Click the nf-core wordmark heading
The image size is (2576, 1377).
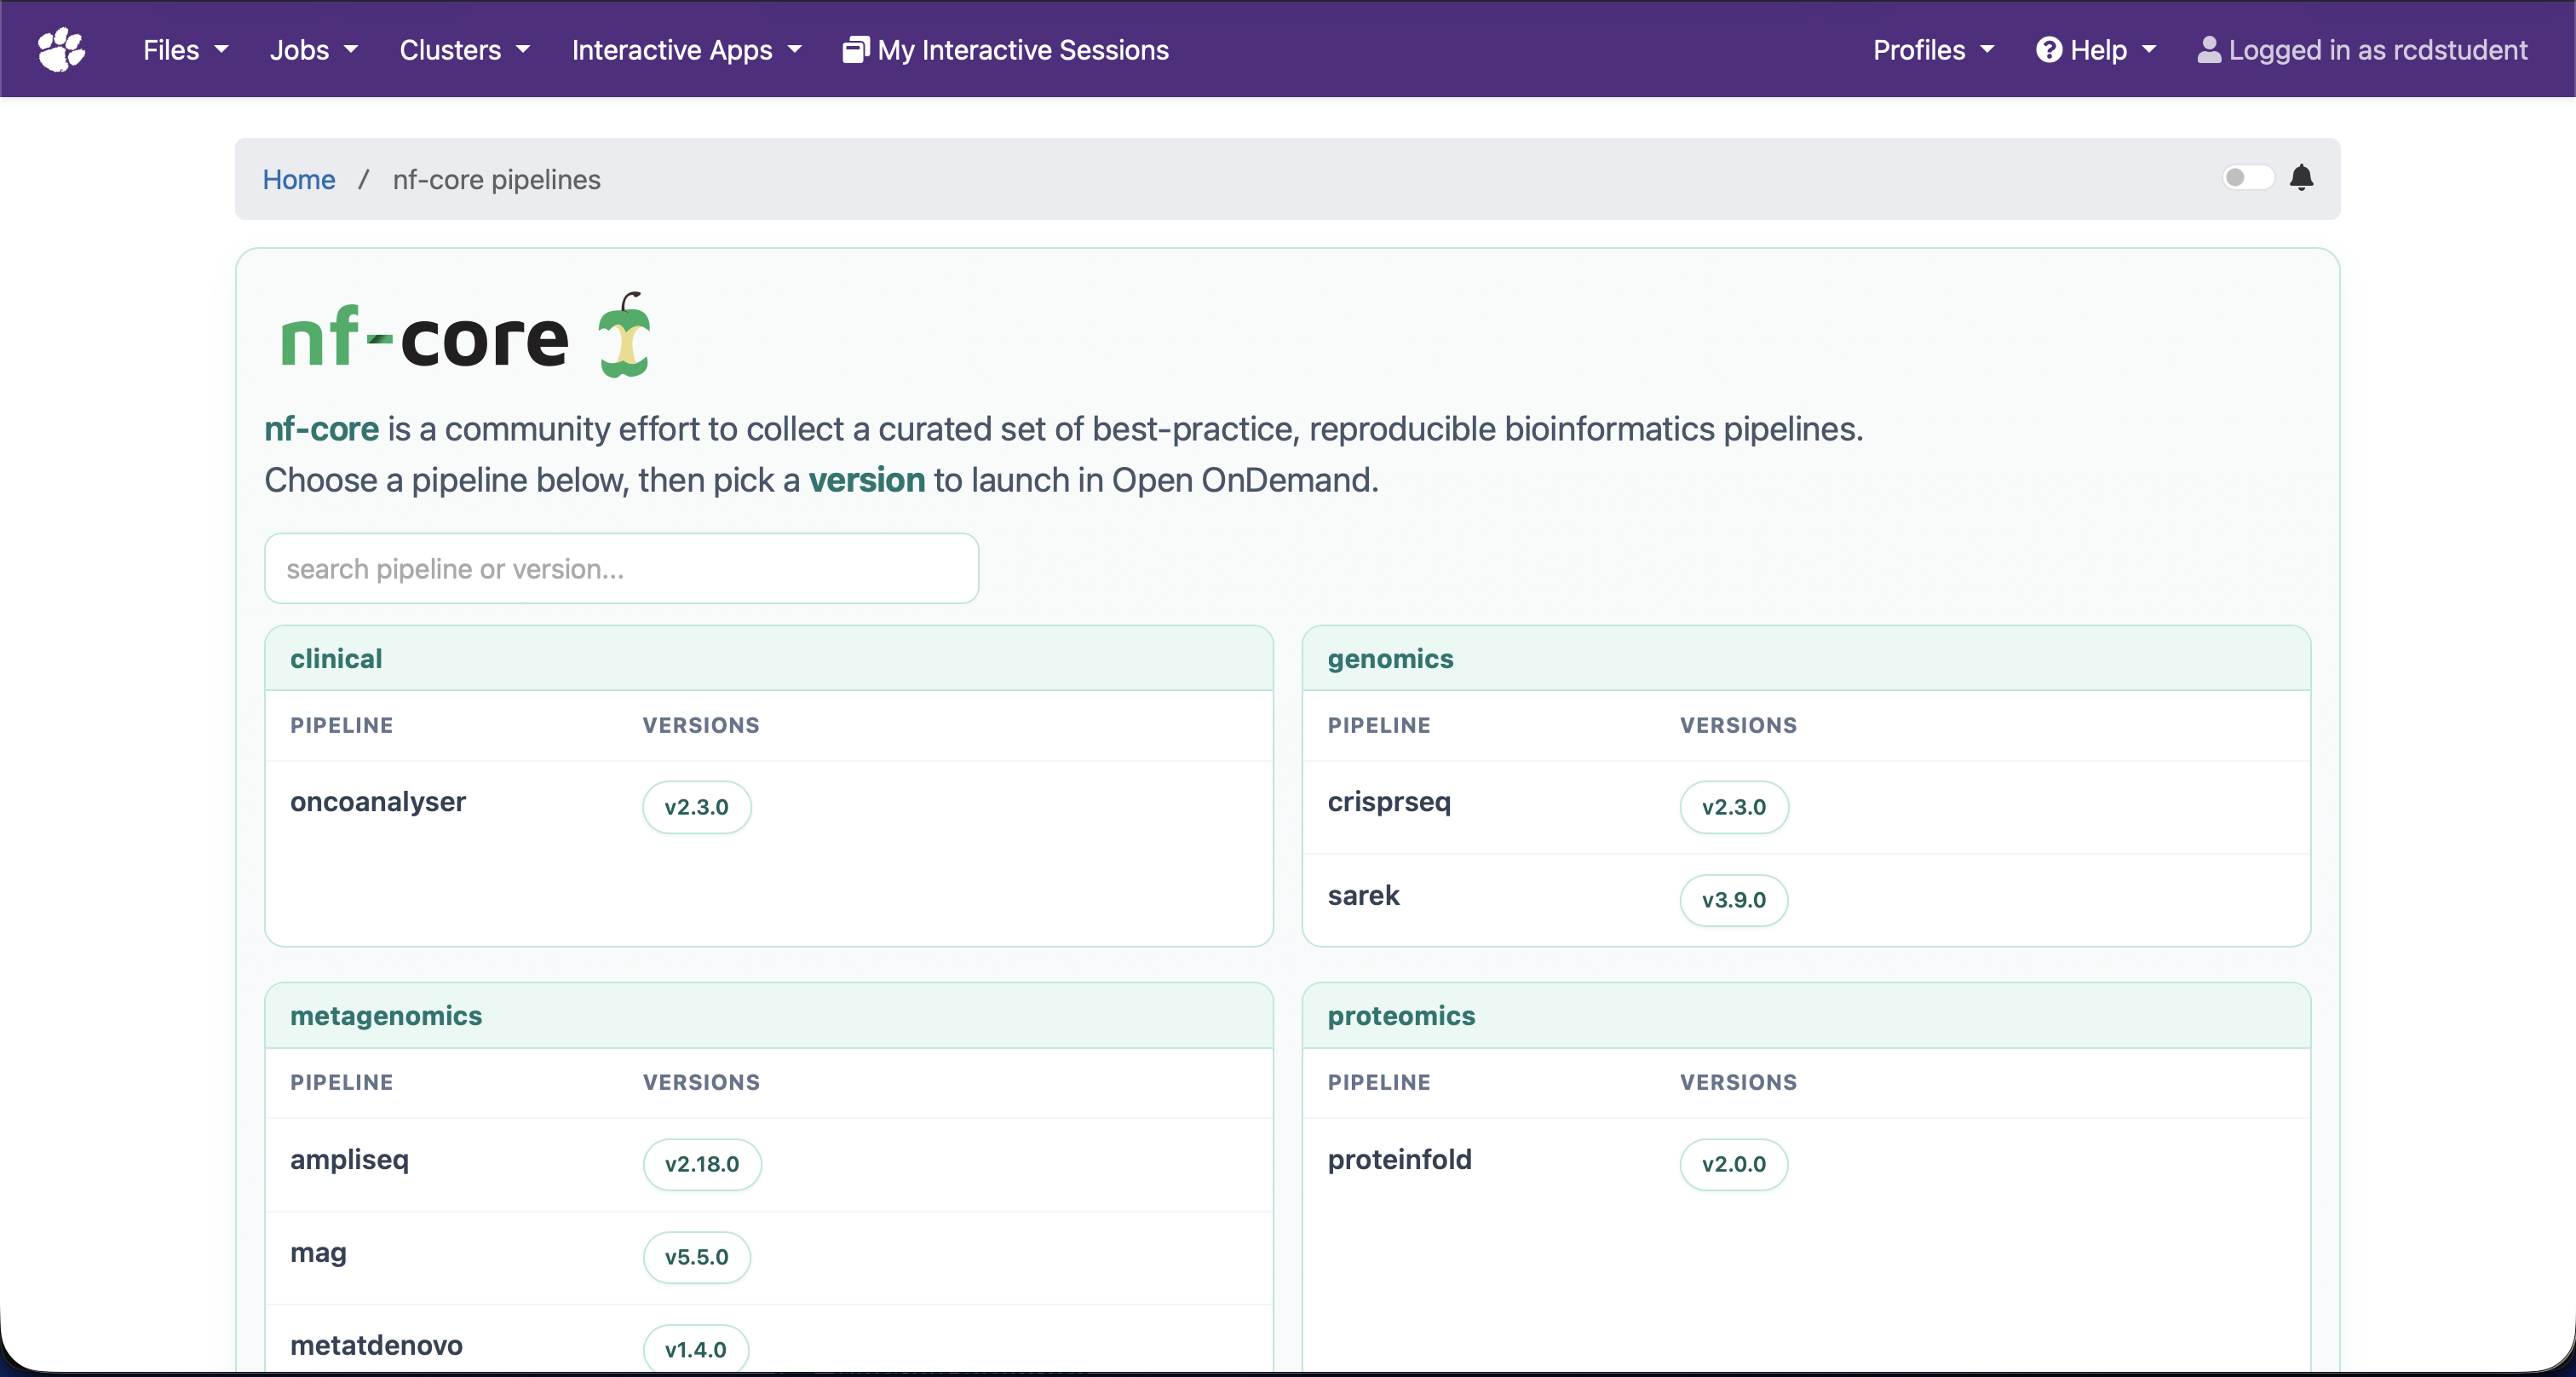(x=423, y=337)
